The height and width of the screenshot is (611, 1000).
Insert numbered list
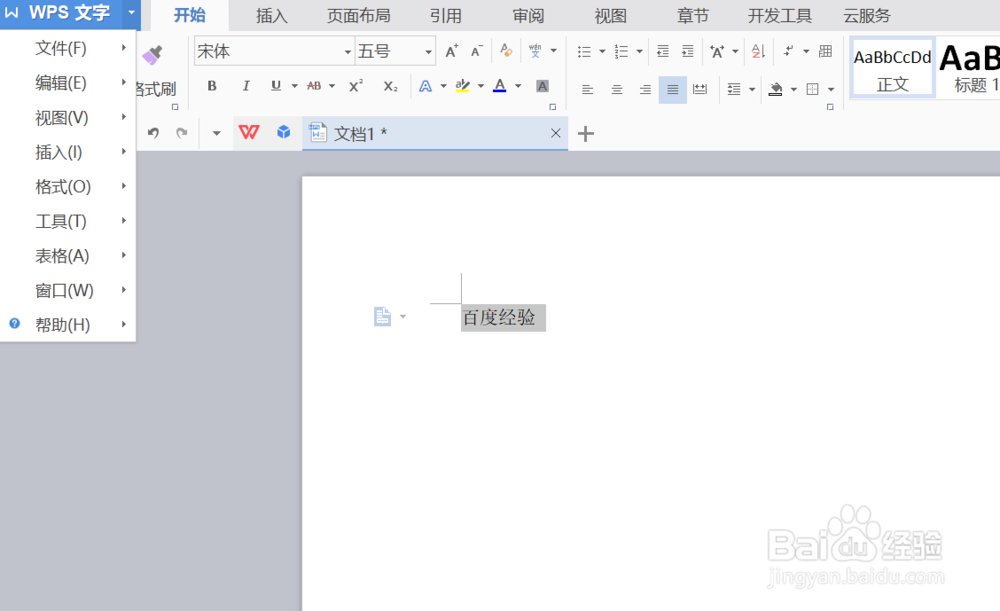621,52
